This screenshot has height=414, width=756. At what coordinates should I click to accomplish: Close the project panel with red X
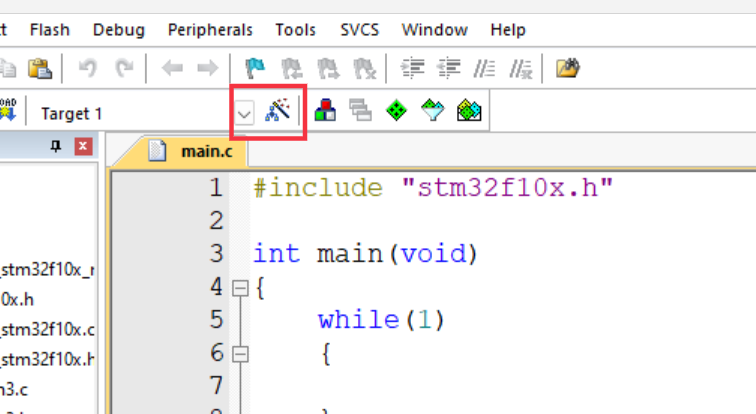(83, 146)
